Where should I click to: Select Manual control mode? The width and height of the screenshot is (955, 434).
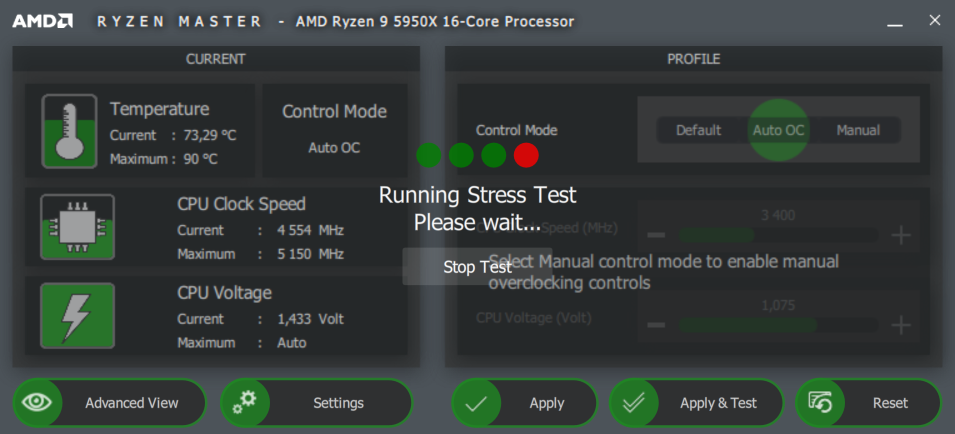tap(858, 130)
